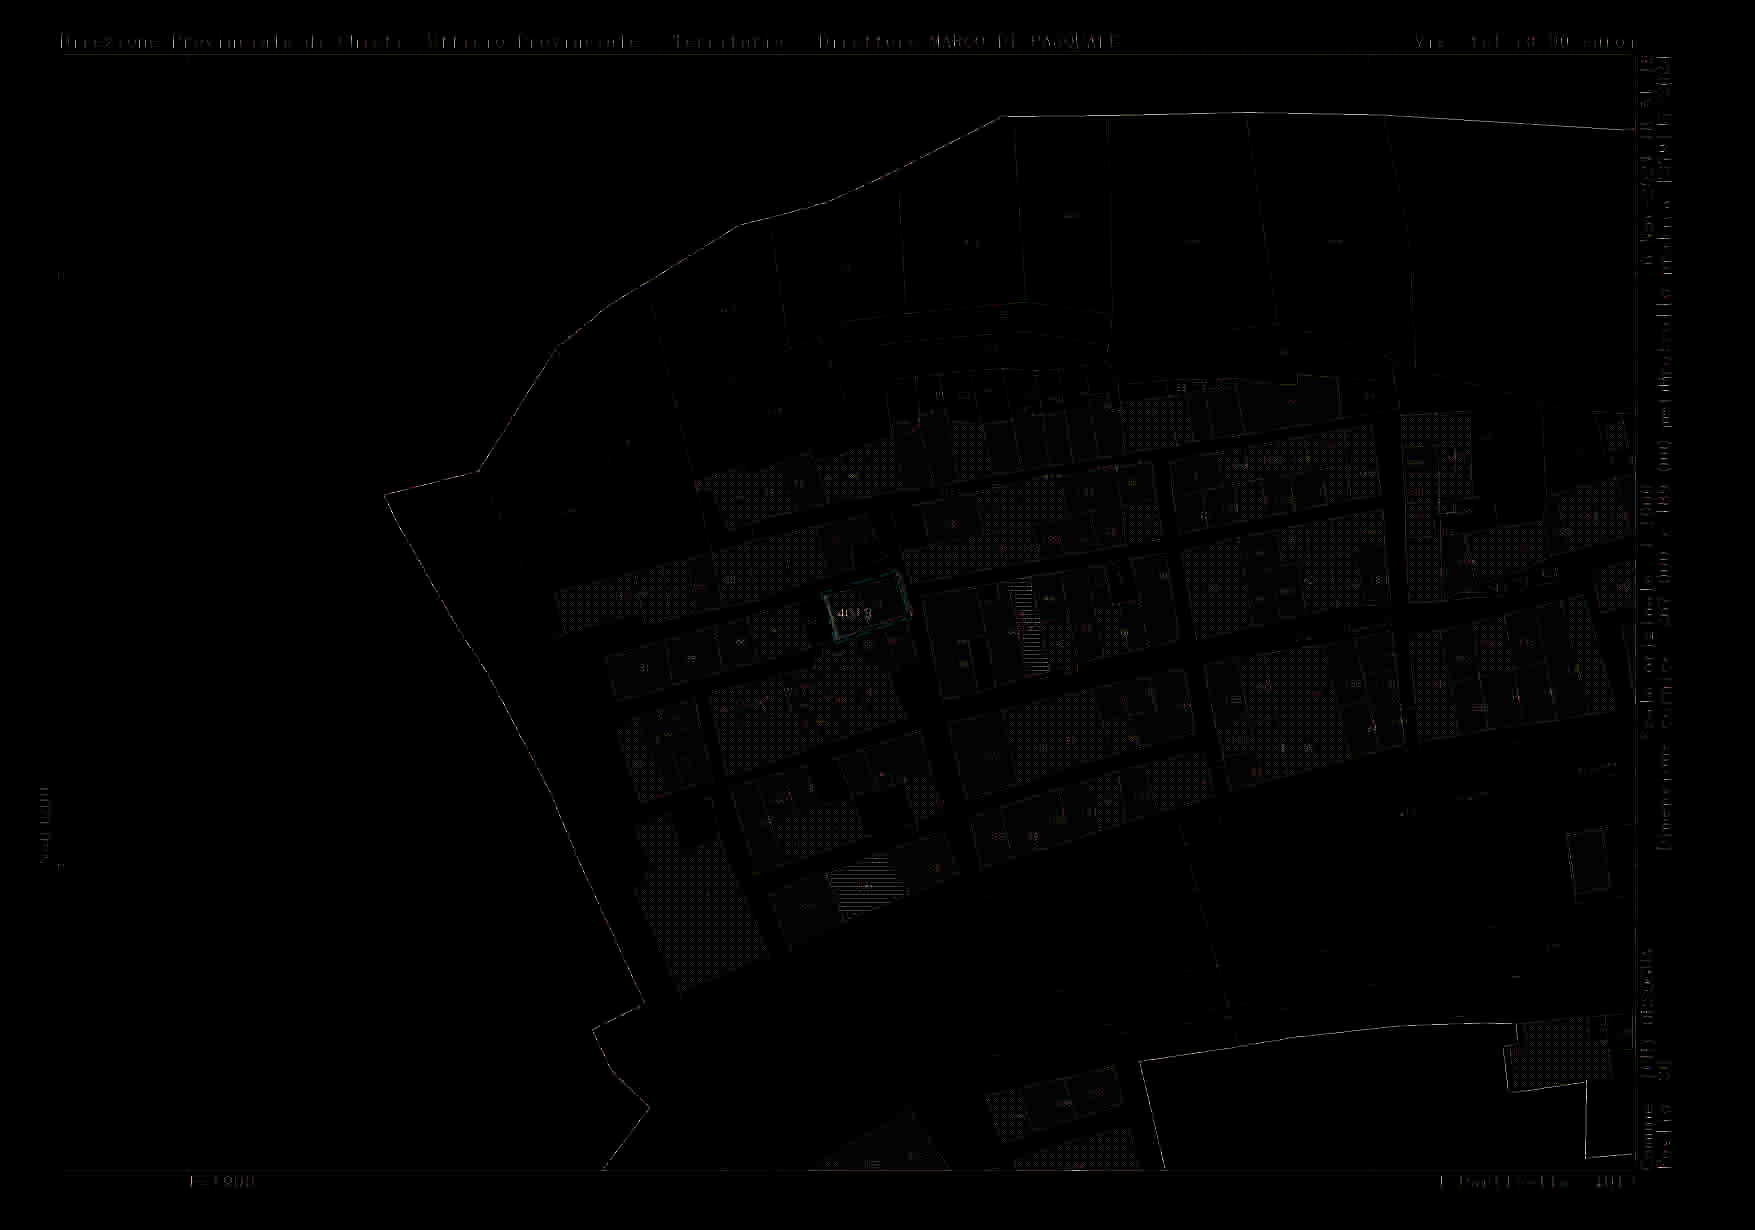Click the Direzione Provinciale header text
The height and width of the screenshot is (1230, 1755).
[230, 42]
